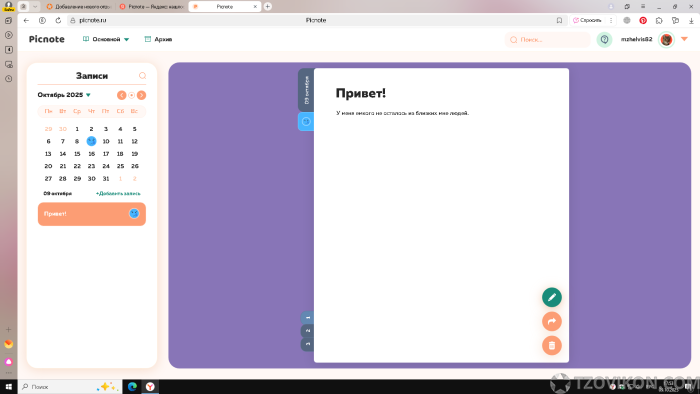The width and height of the screenshot is (700, 394).
Task: Open the help question mark icon
Action: click(604, 39)
